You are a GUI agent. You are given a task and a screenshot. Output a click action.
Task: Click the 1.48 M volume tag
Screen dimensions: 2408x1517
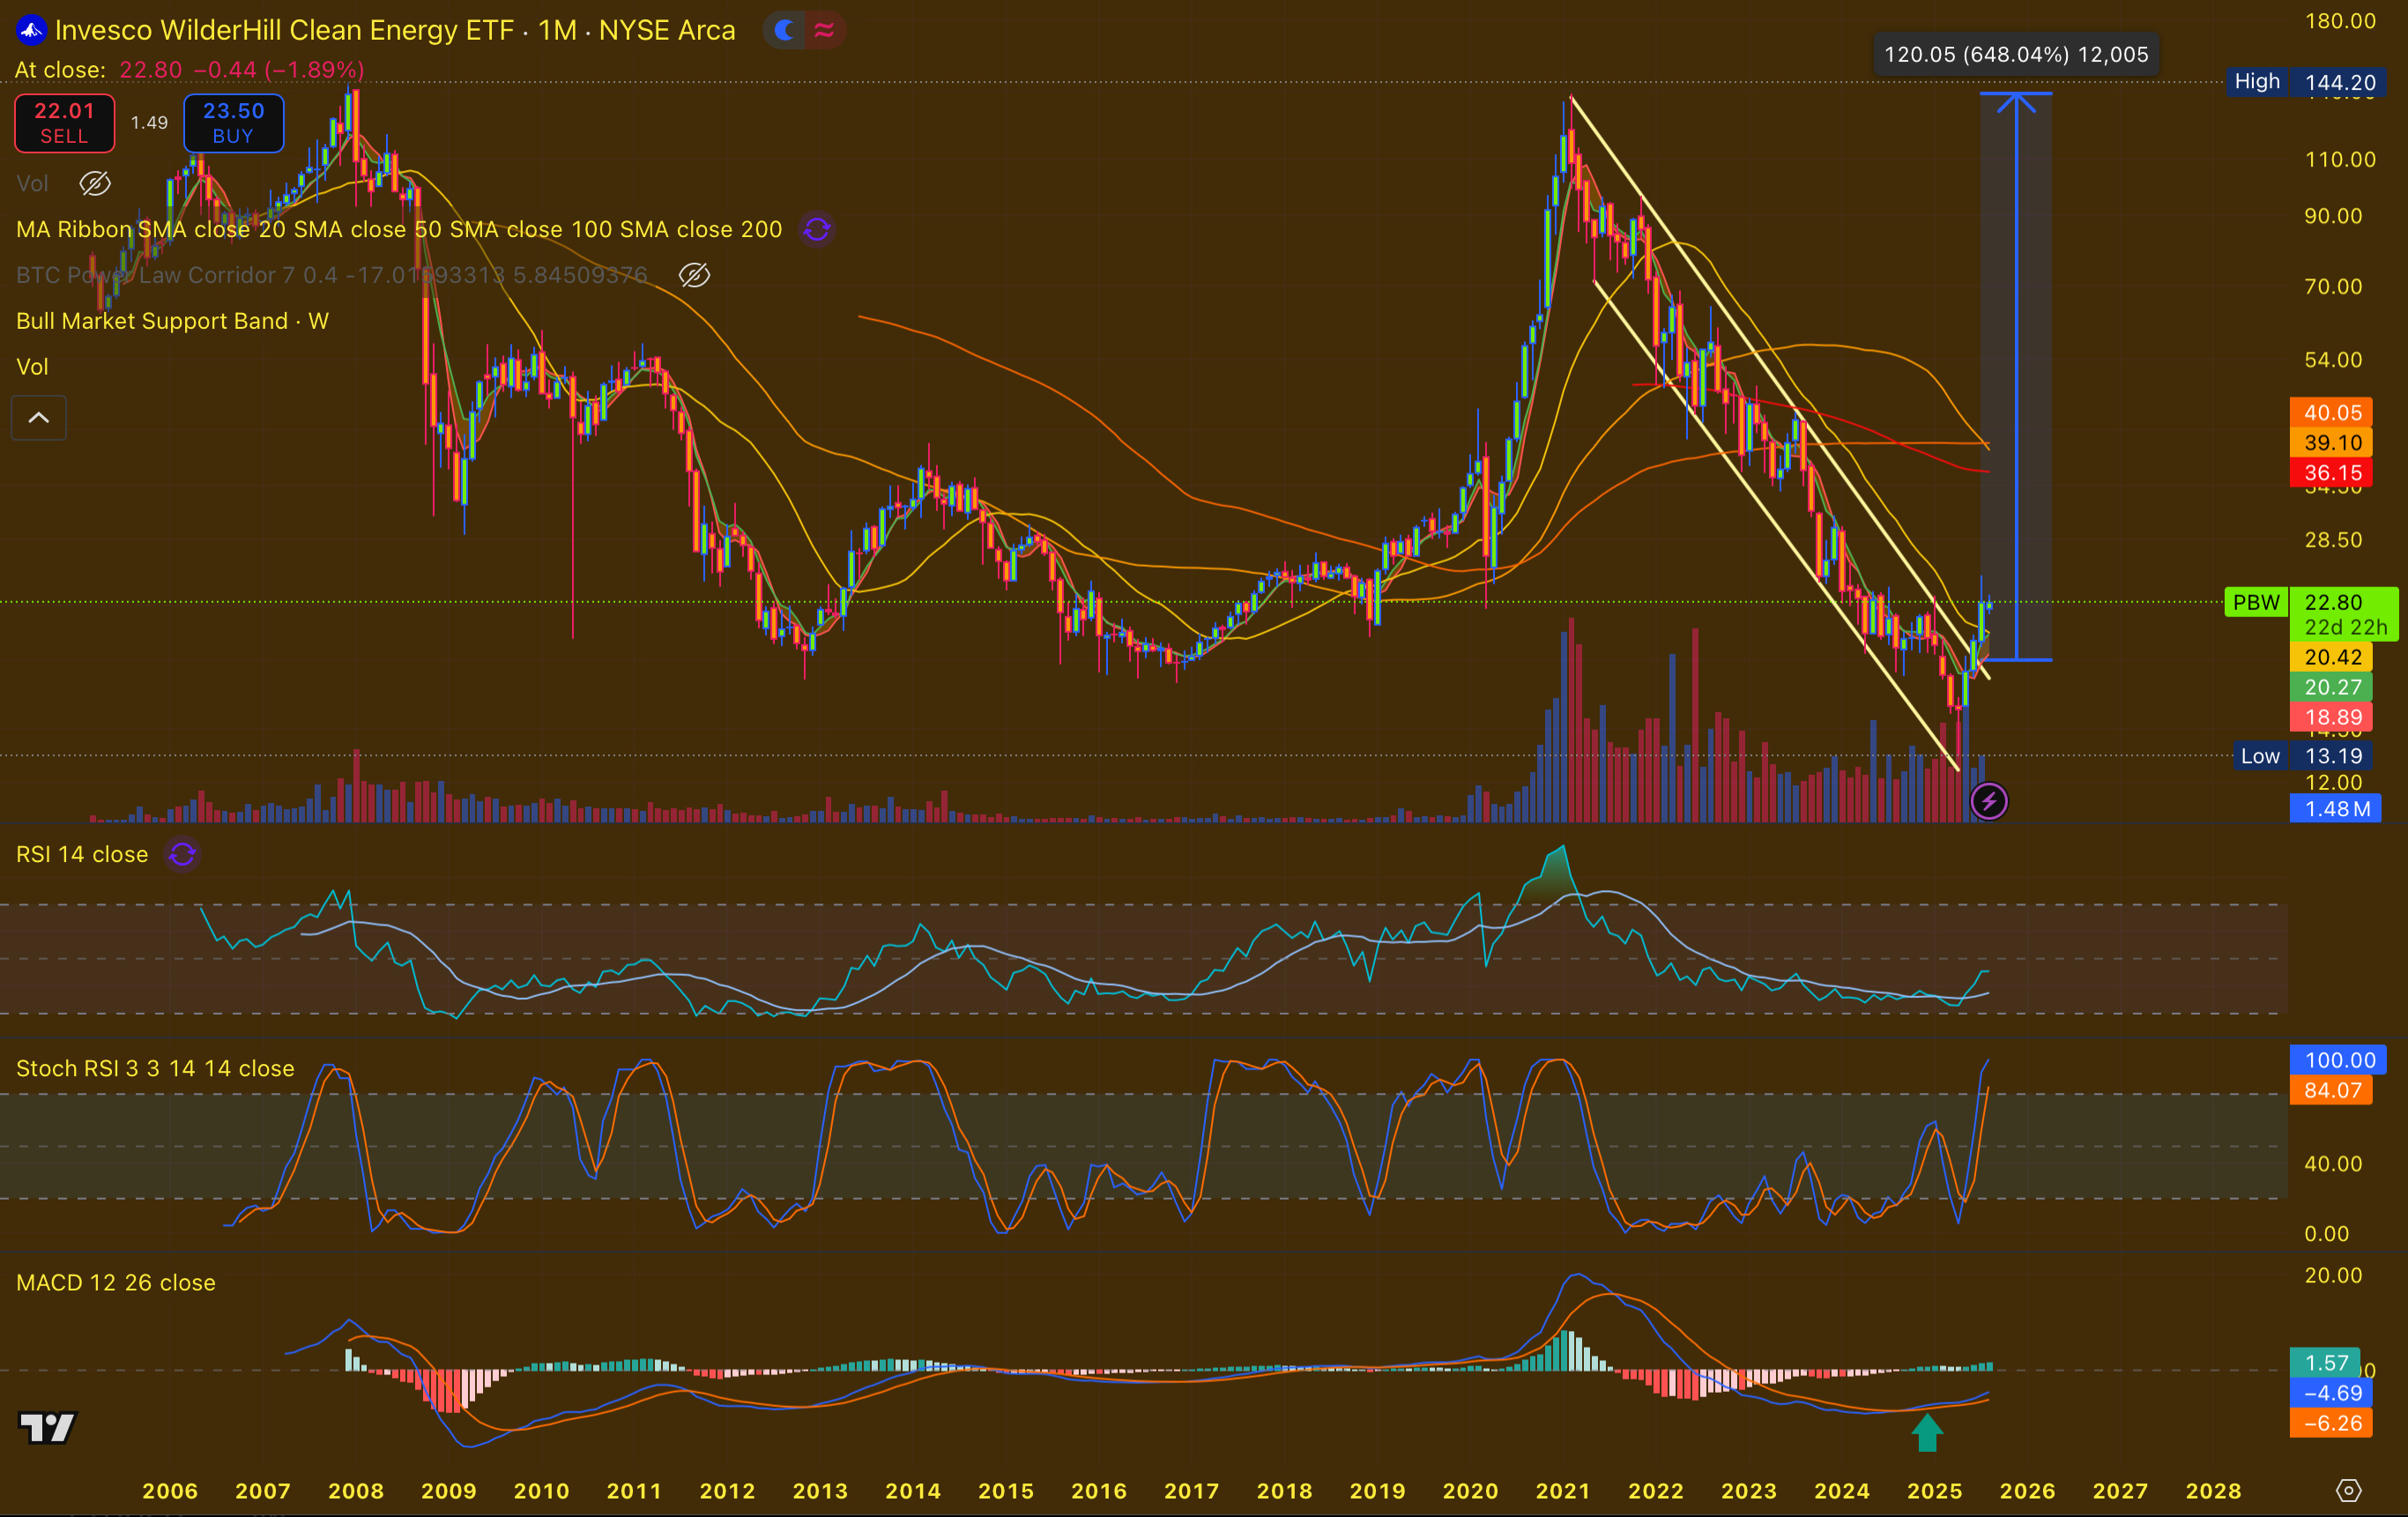pos(2335,808)
